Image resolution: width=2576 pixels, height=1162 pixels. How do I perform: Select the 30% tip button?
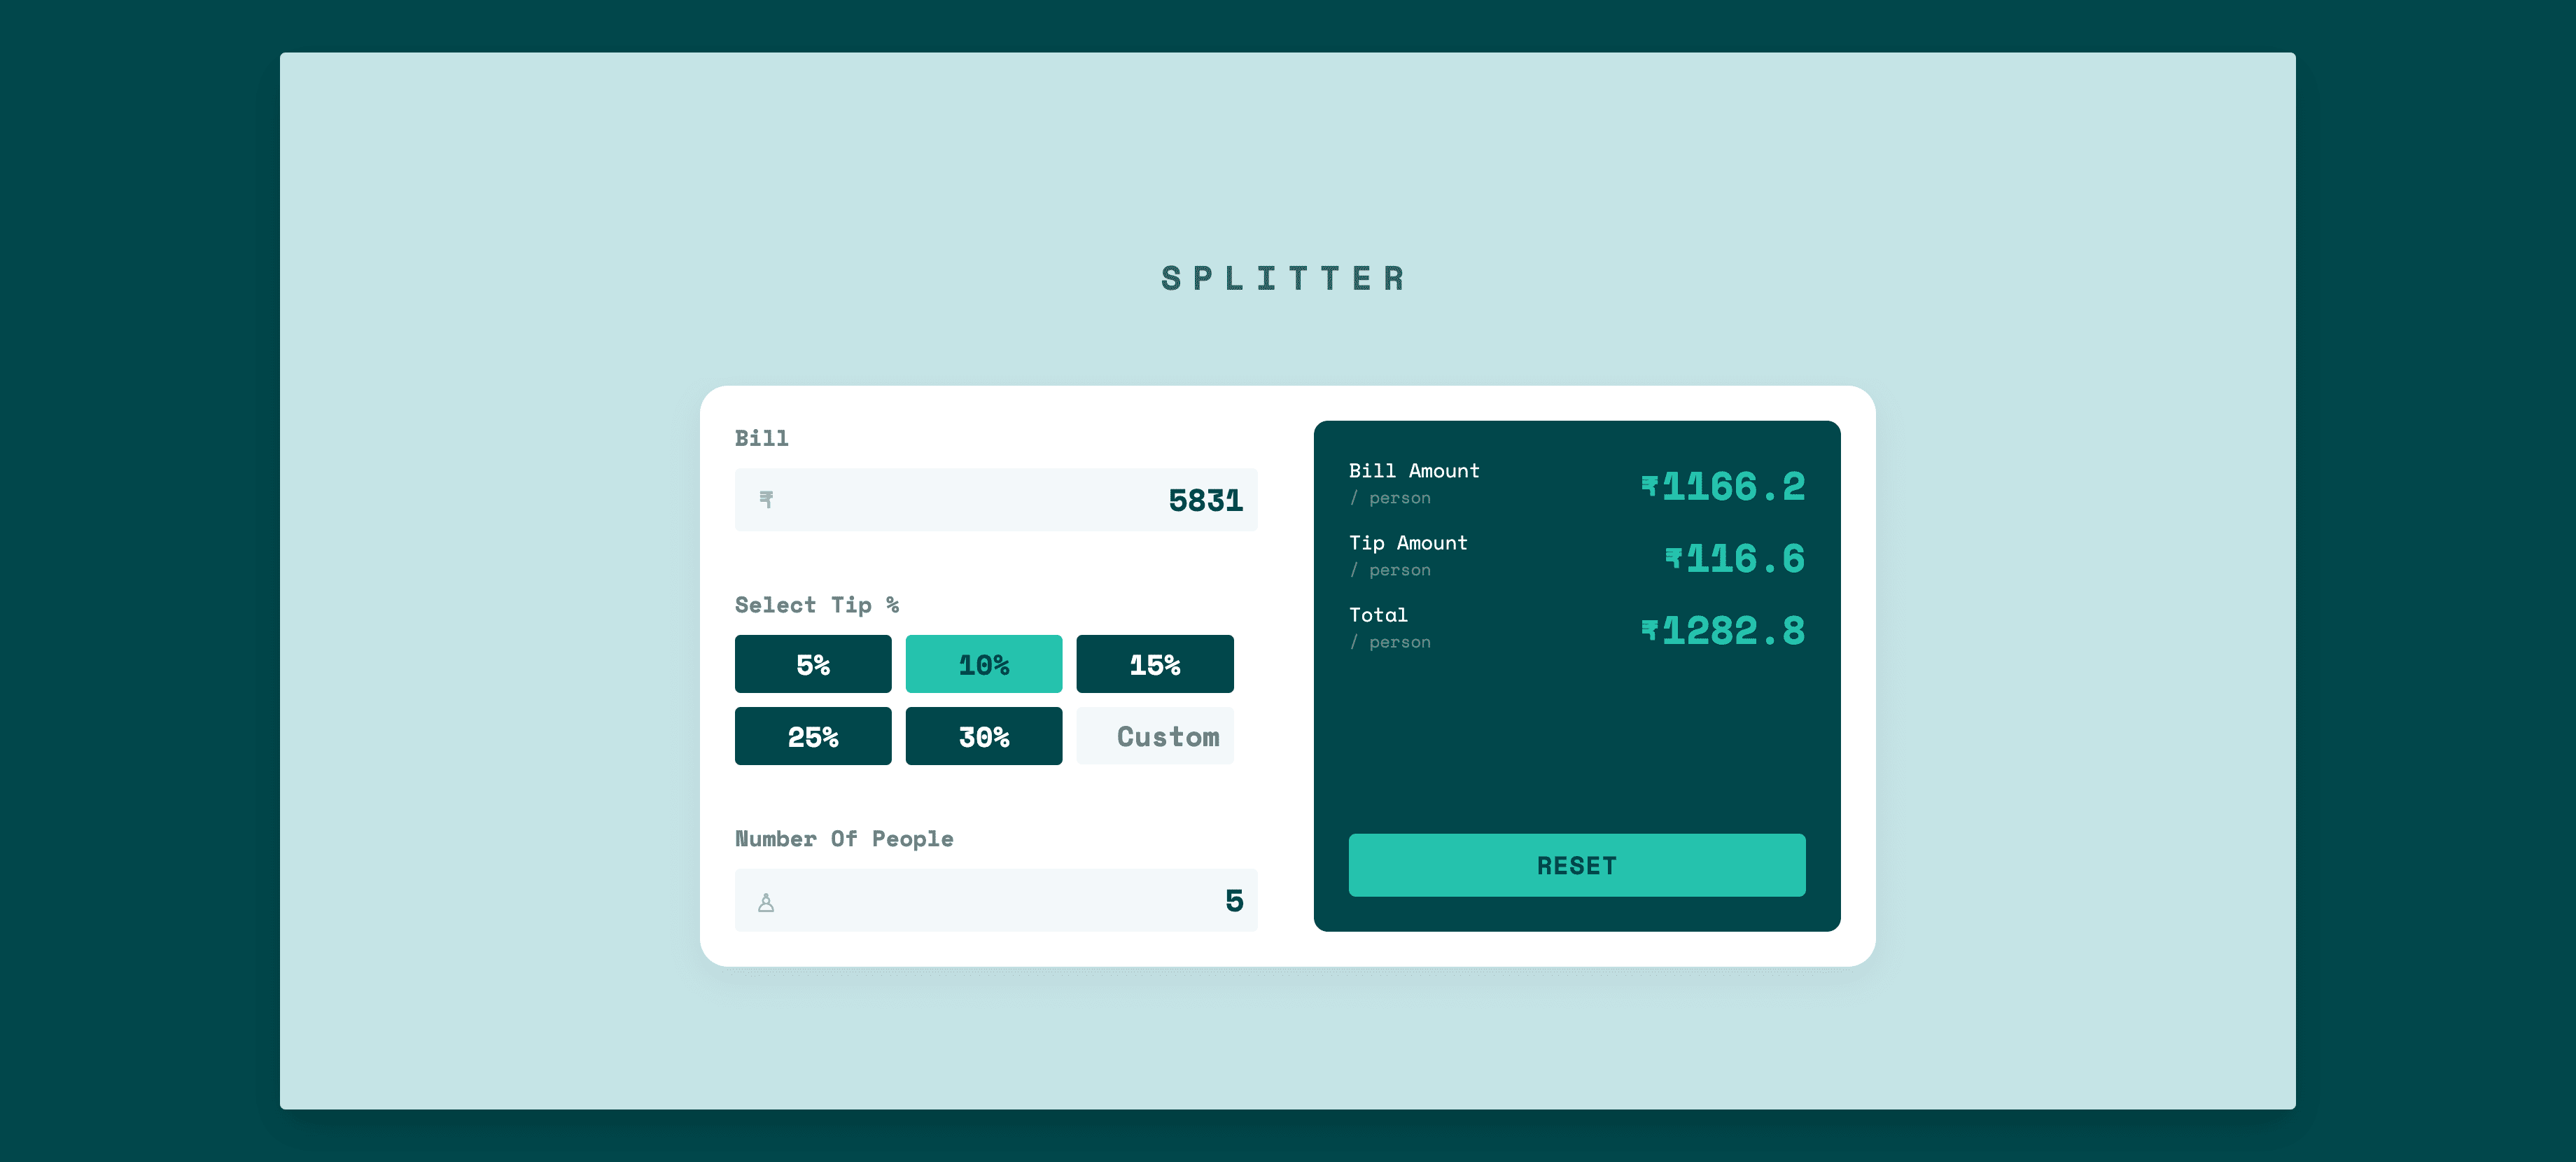tap(984, 735)
